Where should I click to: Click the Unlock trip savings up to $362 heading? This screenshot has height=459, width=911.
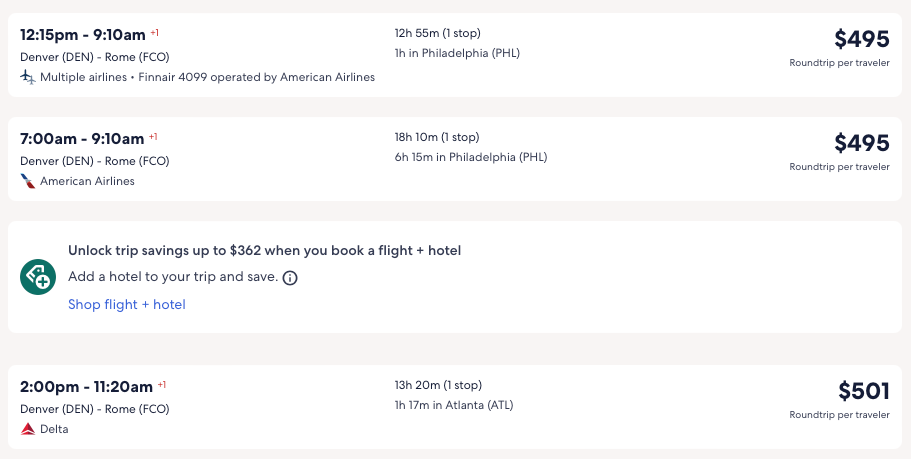click(264, 250)
